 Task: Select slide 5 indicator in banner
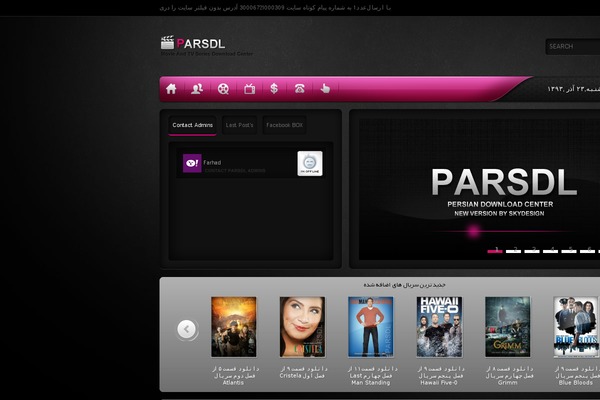click(x=569, y=251)
